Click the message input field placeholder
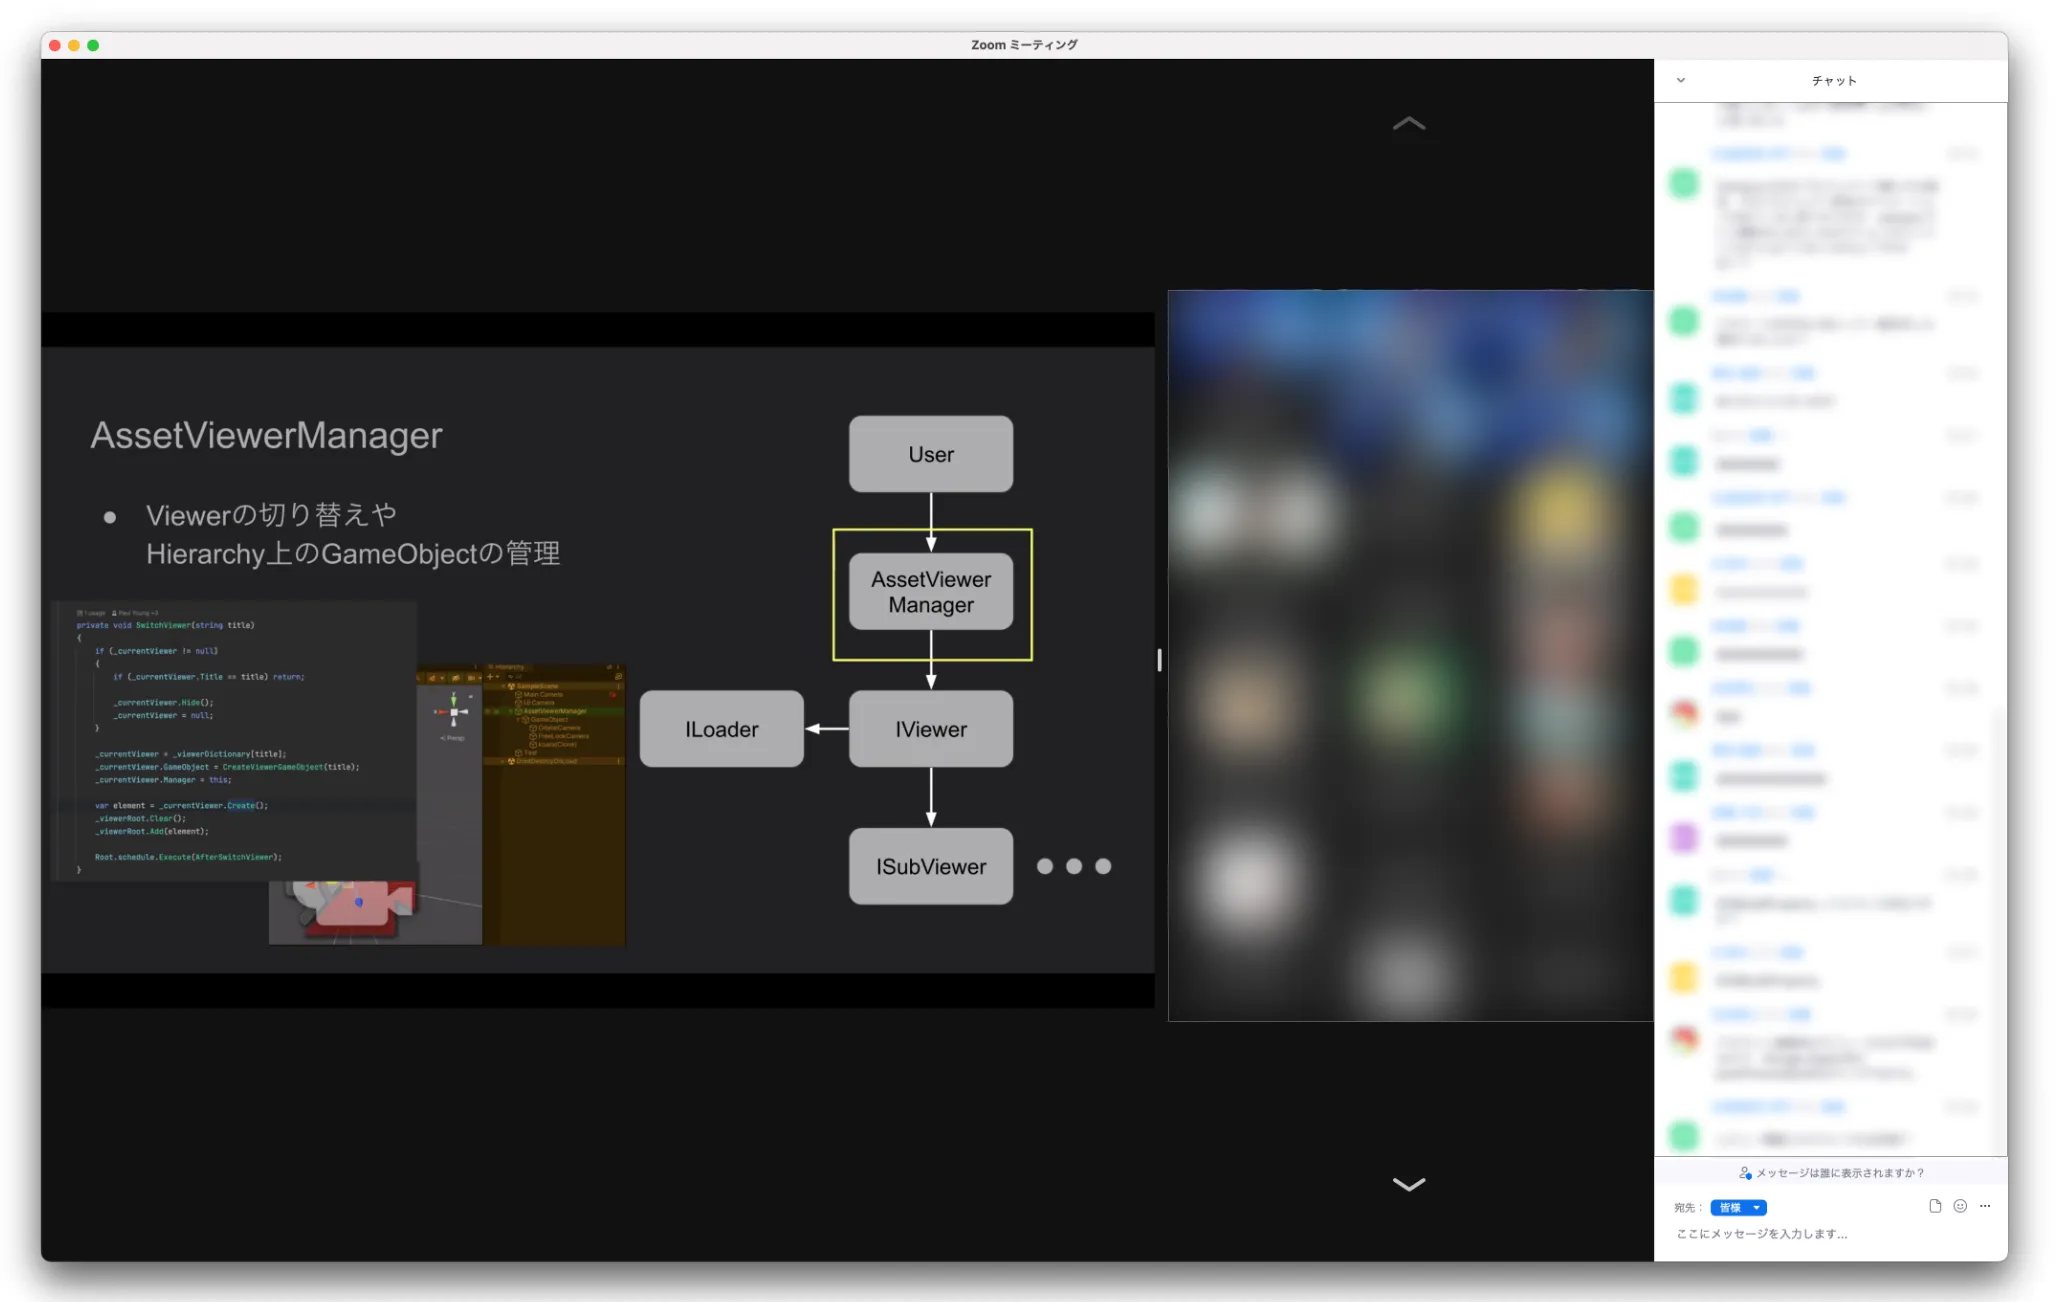The height and width of the screenshot is (1302, 2056). [x=1762, y=1234]
